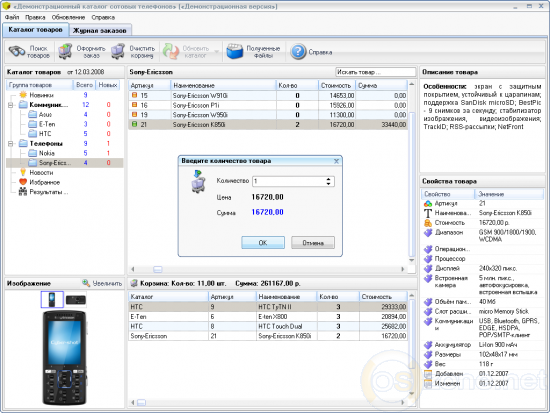This screenshot has width=550, height=413.
Task: Switch to Каталог товаров tab
Action: tap(35, 30)
